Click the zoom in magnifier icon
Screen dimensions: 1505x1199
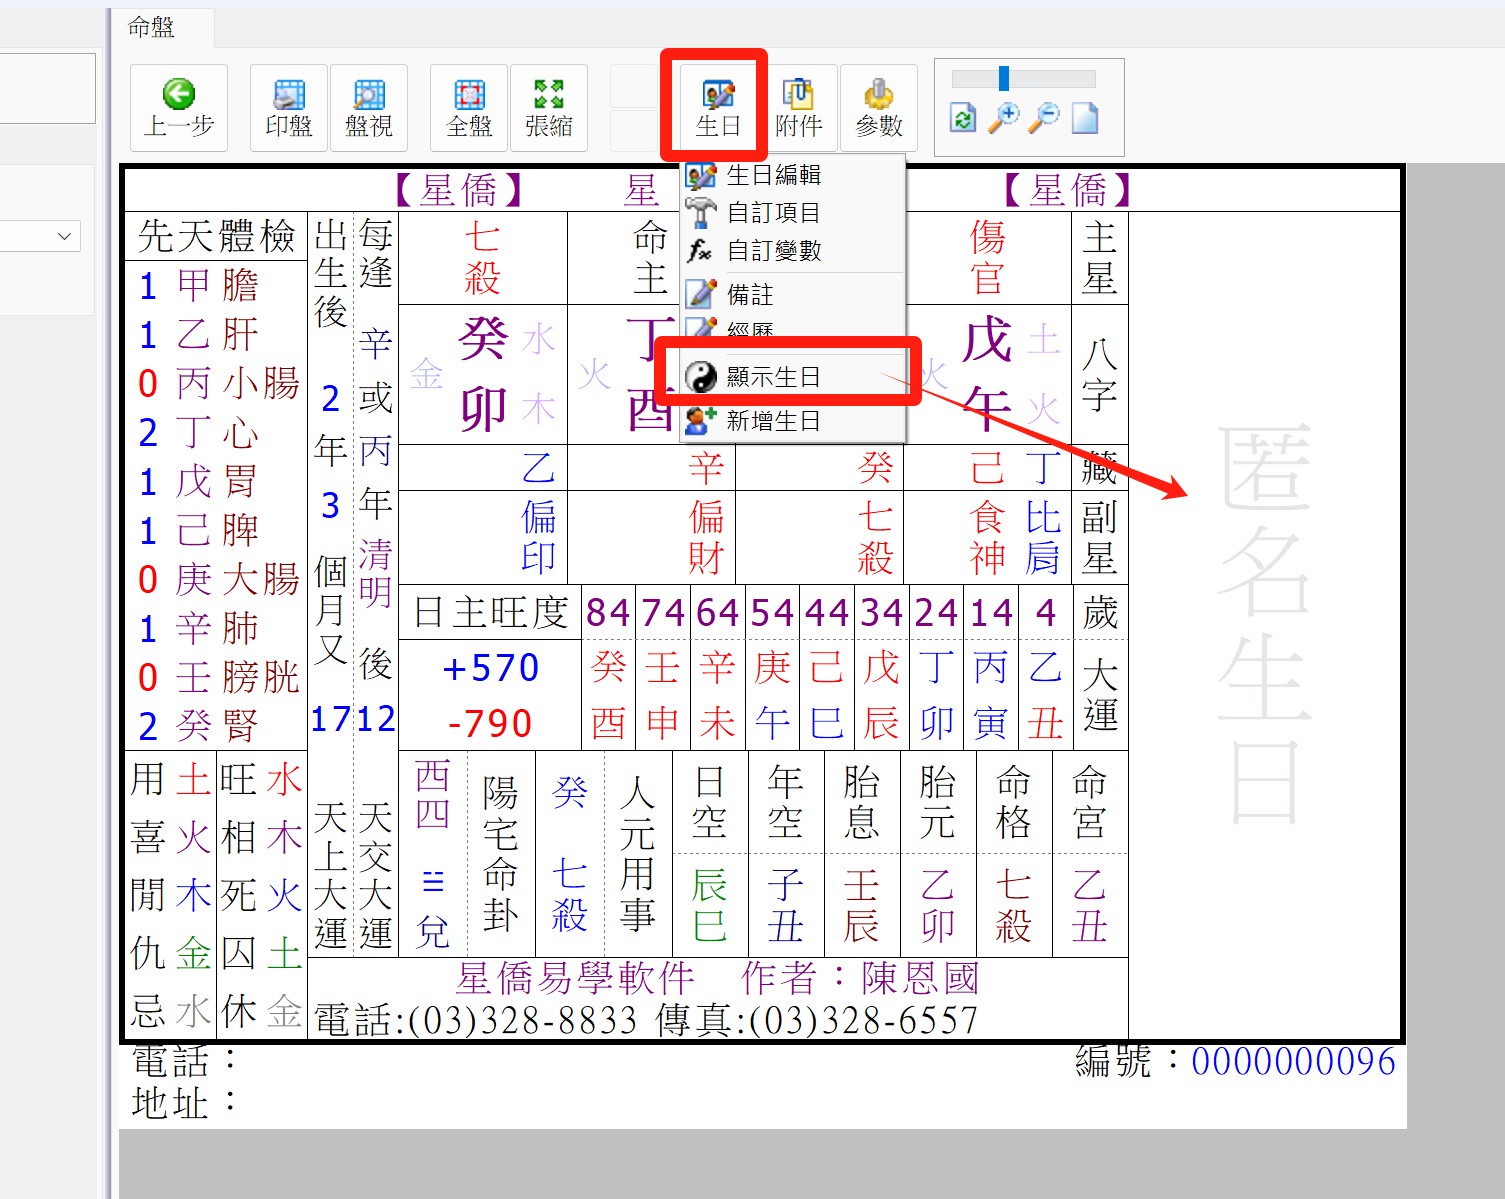click(1003, 118)
